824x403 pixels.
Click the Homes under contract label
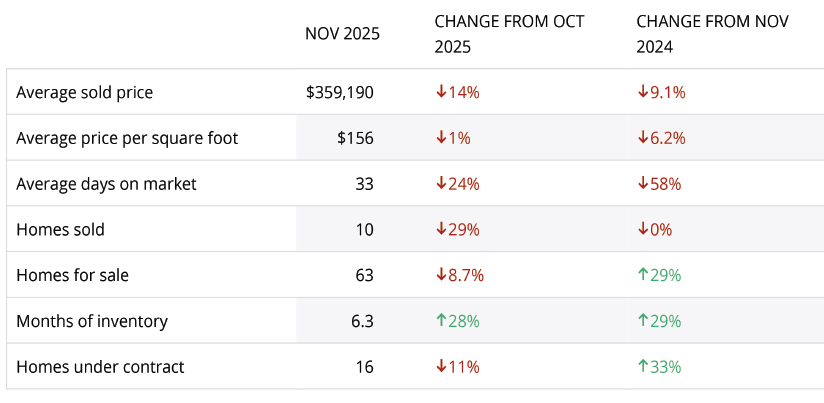click(100, 367)
